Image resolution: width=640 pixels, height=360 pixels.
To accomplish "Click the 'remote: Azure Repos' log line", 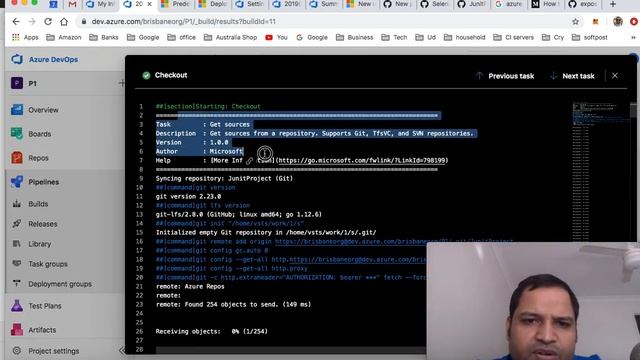I will (190, 287).
